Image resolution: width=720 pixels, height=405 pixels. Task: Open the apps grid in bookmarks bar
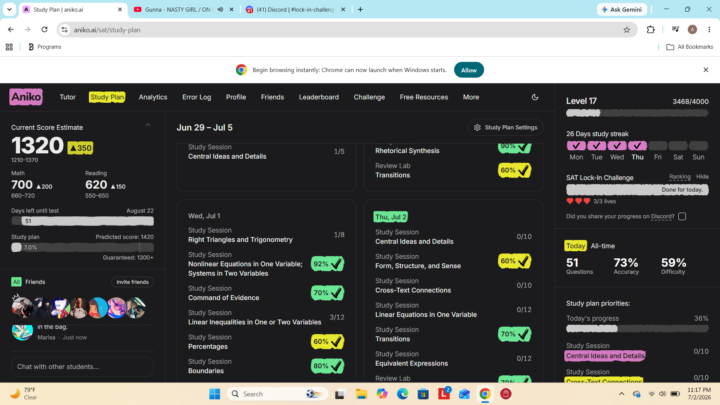pos(9,47)
